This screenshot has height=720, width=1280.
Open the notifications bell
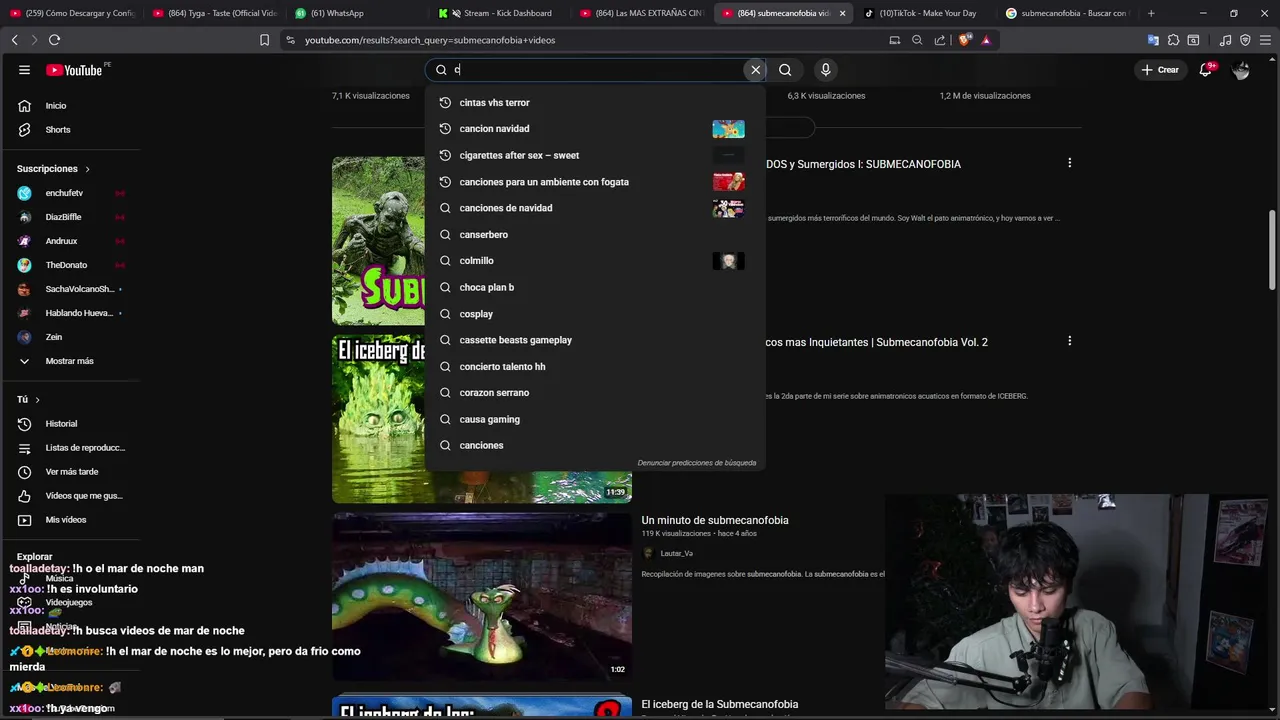point(1206,70)
